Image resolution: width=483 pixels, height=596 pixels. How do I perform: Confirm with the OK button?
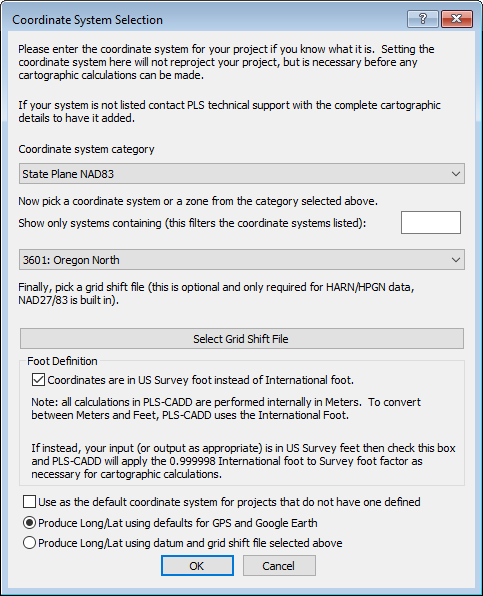pyautogui.click(x=197, y=566)
